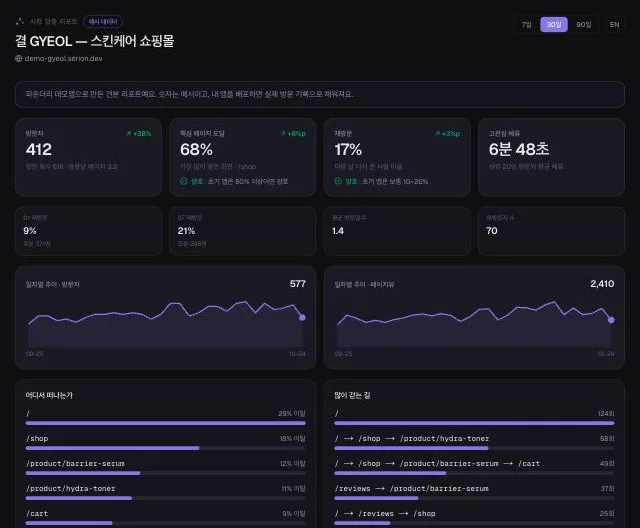Click the endpoint dot on the 577 chart
The height and width of the screenshot is (528, 640).
[x=302, y=317]
